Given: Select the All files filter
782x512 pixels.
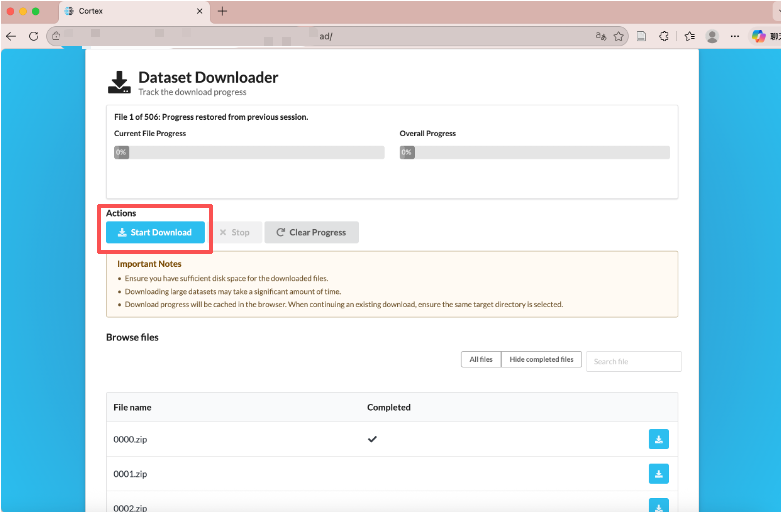Looking at the screenshot, I should tap(480, 360).
